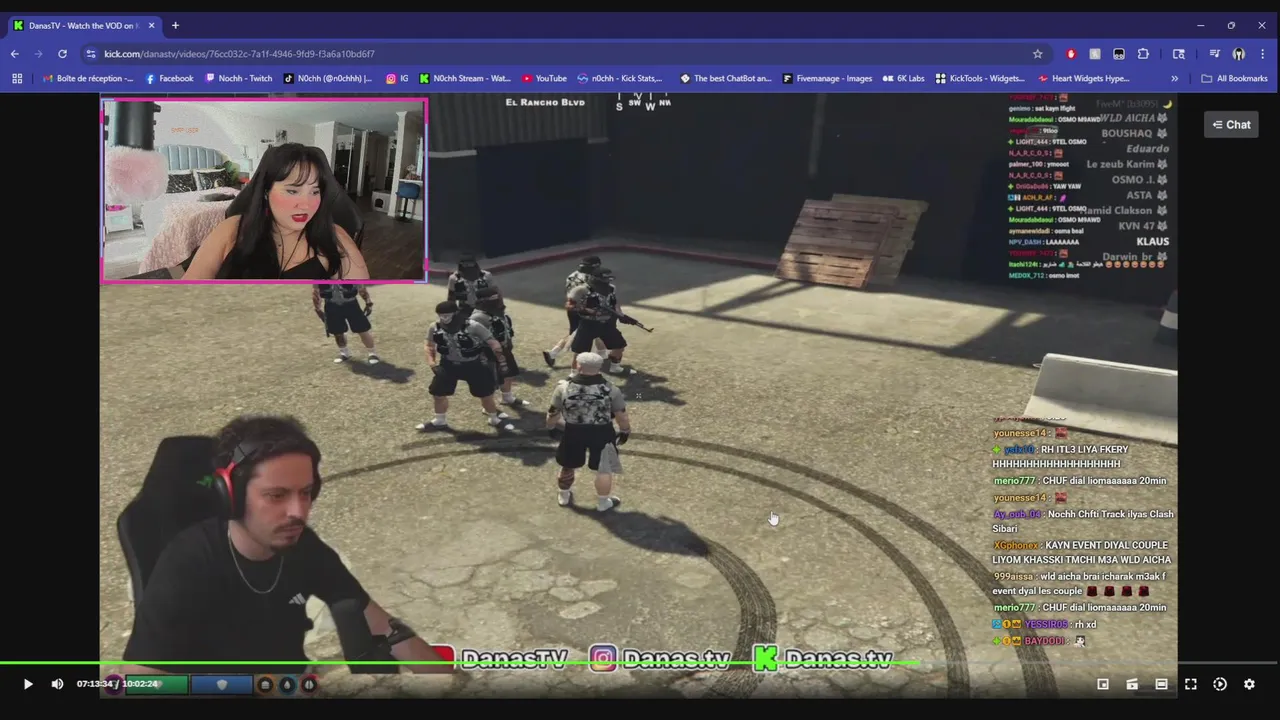Open a new browser tab
1280x720 pixels.
click(x=175, y=25)
